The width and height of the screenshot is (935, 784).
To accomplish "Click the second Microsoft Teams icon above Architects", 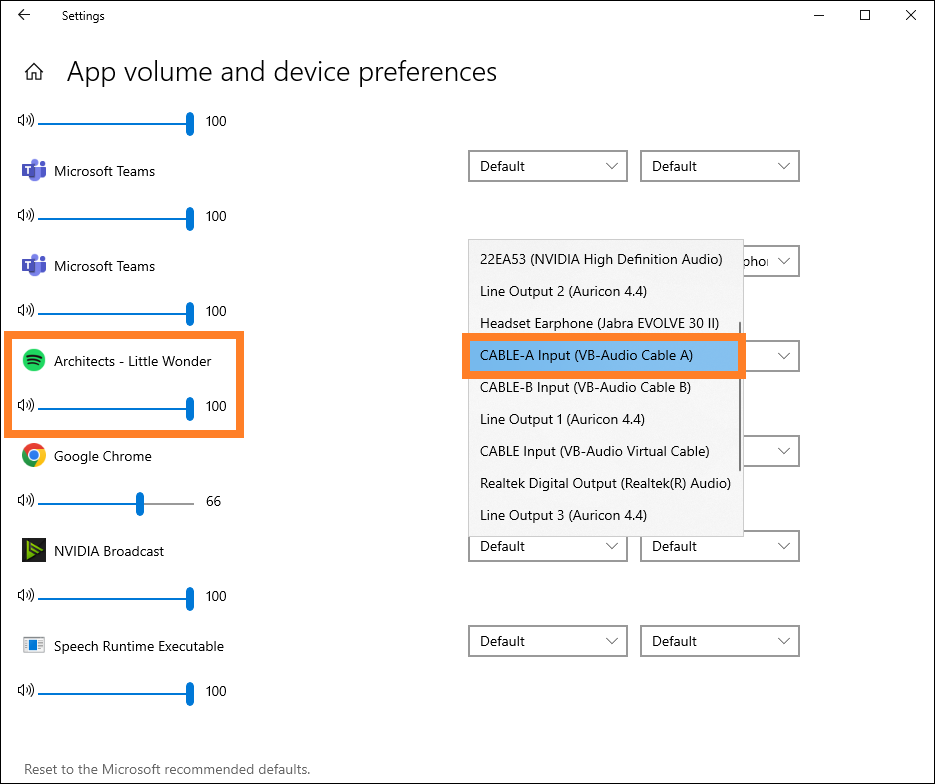I will [34, 265].
